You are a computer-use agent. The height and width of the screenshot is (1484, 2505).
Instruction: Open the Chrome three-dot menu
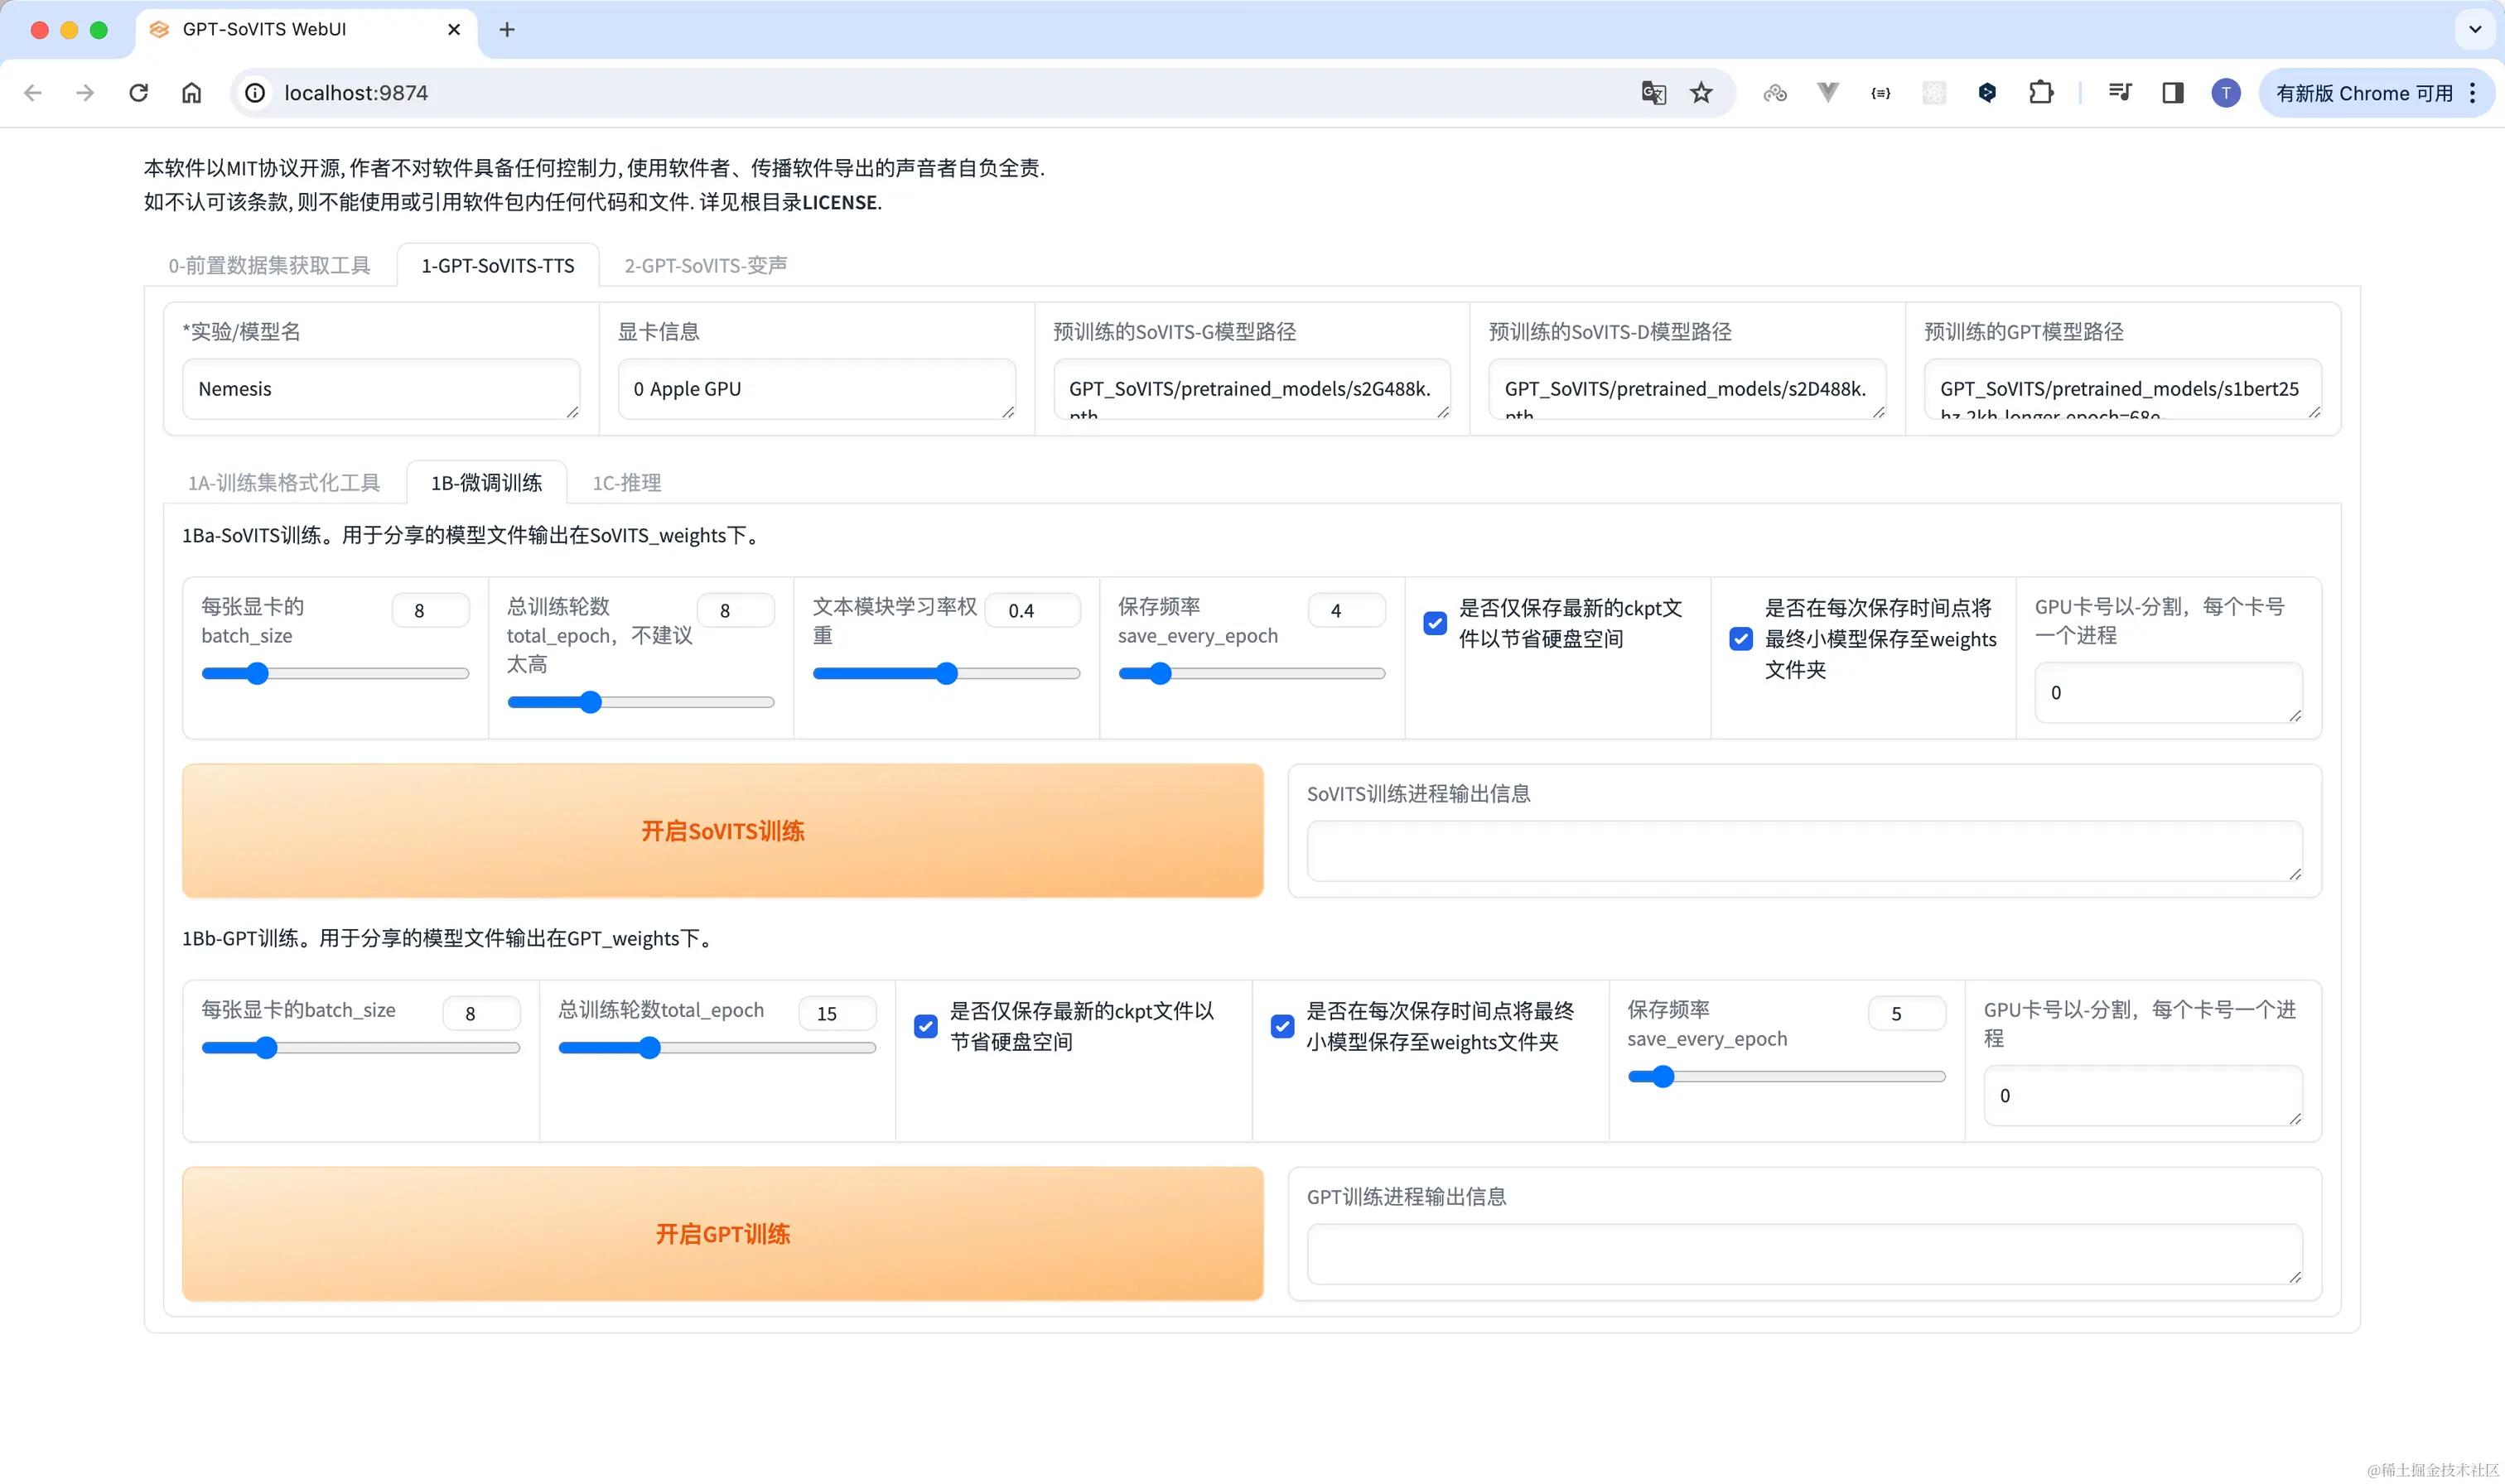2473,93
